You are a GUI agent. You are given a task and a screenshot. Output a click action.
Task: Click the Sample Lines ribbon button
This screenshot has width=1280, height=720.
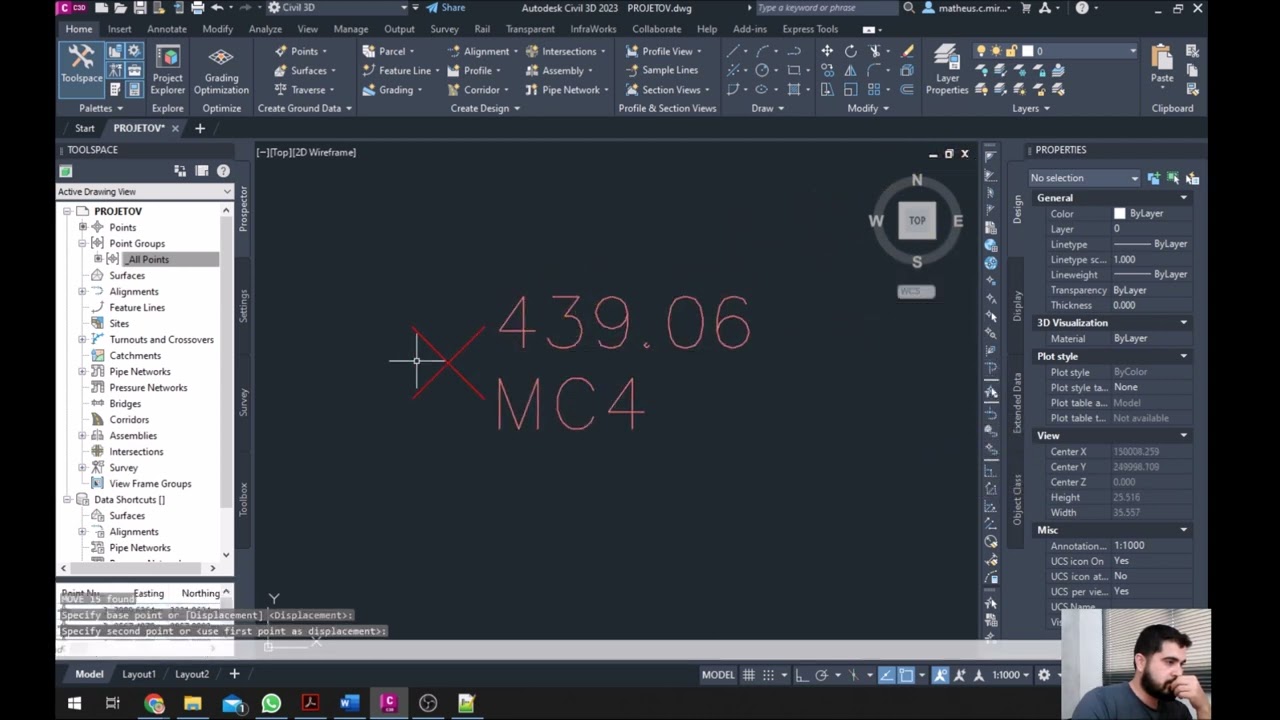pyautogui.click(x=661, y=71)
